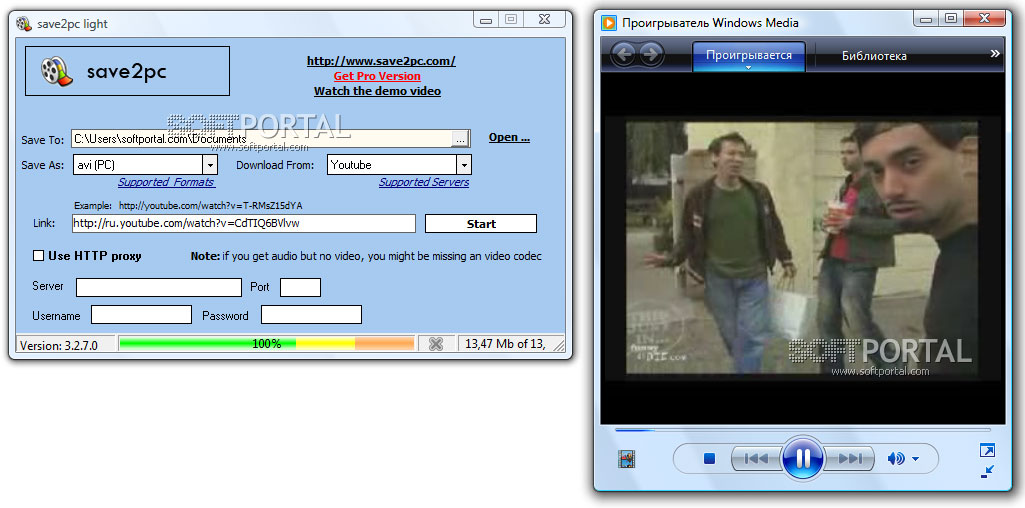Go back in Windows Media Player
The image size is (1025, 508).
tap(625, 55)
